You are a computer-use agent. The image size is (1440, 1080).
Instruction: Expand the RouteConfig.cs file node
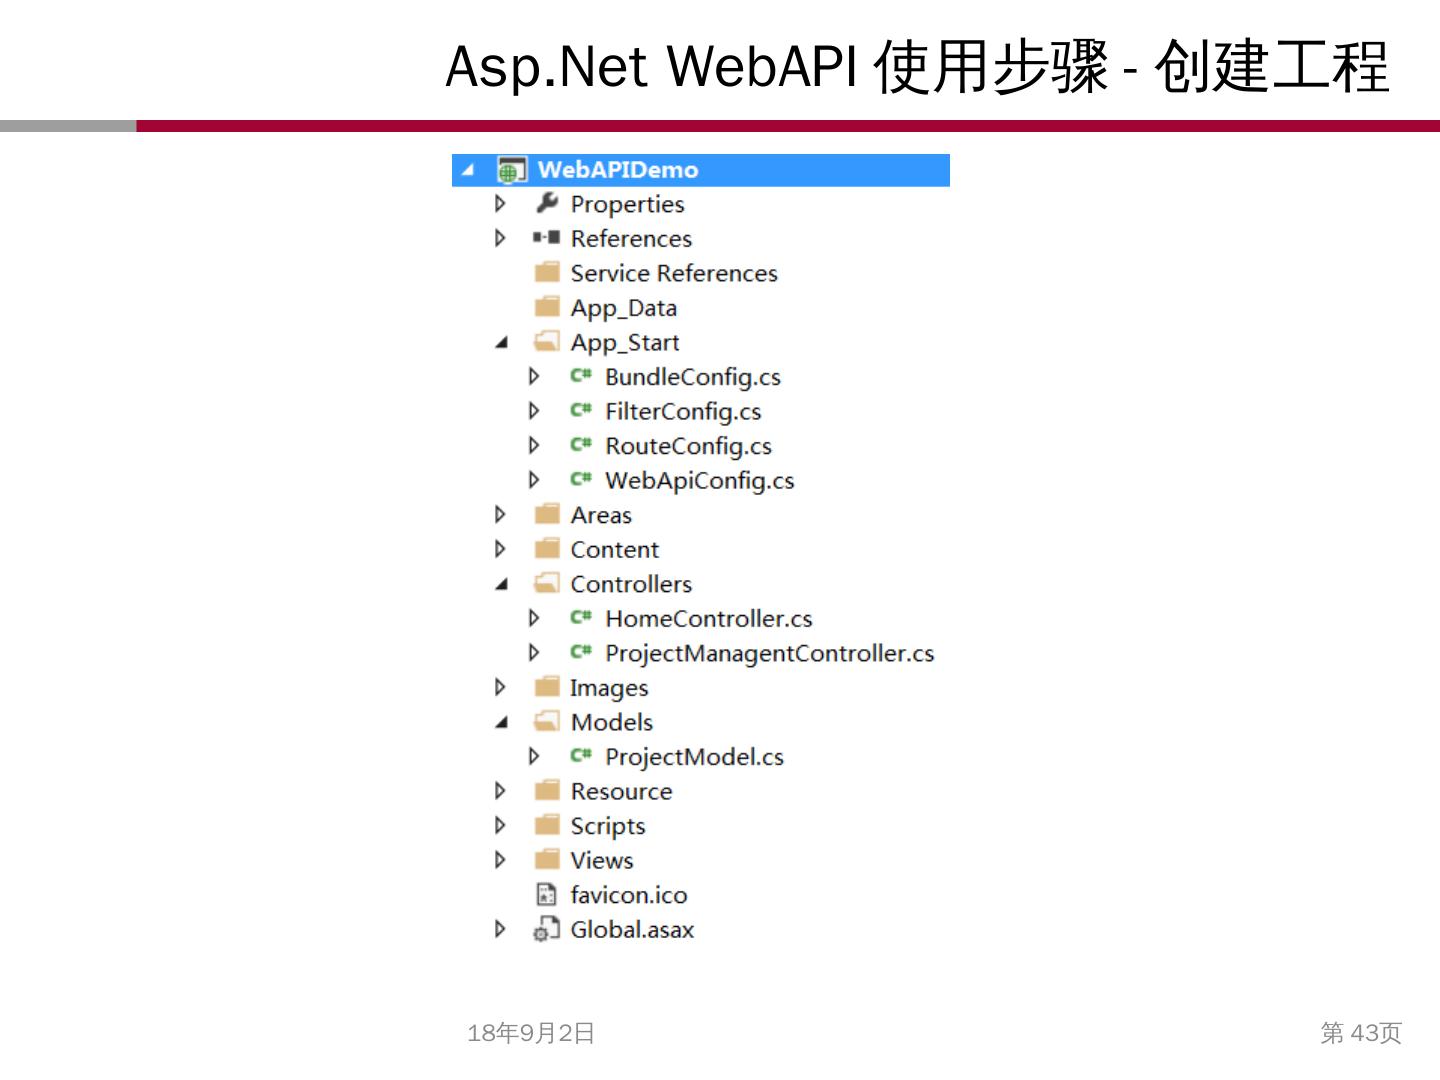pos(534,446)
